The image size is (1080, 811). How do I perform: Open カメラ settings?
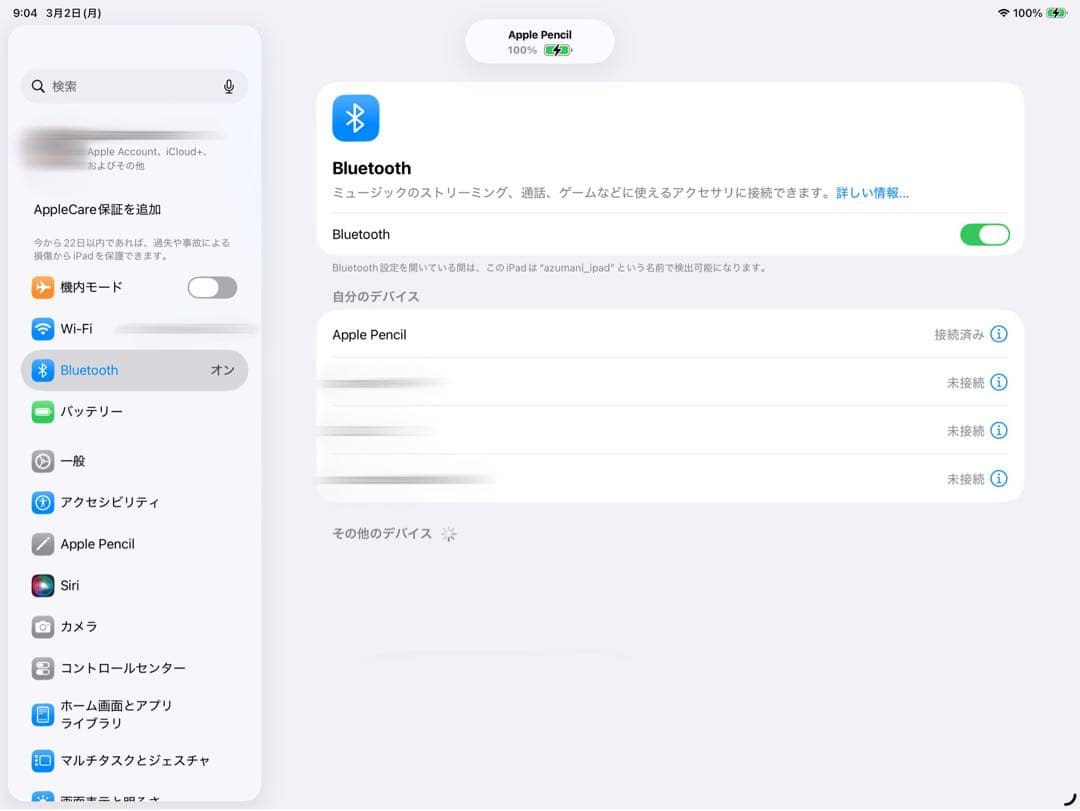134,627
